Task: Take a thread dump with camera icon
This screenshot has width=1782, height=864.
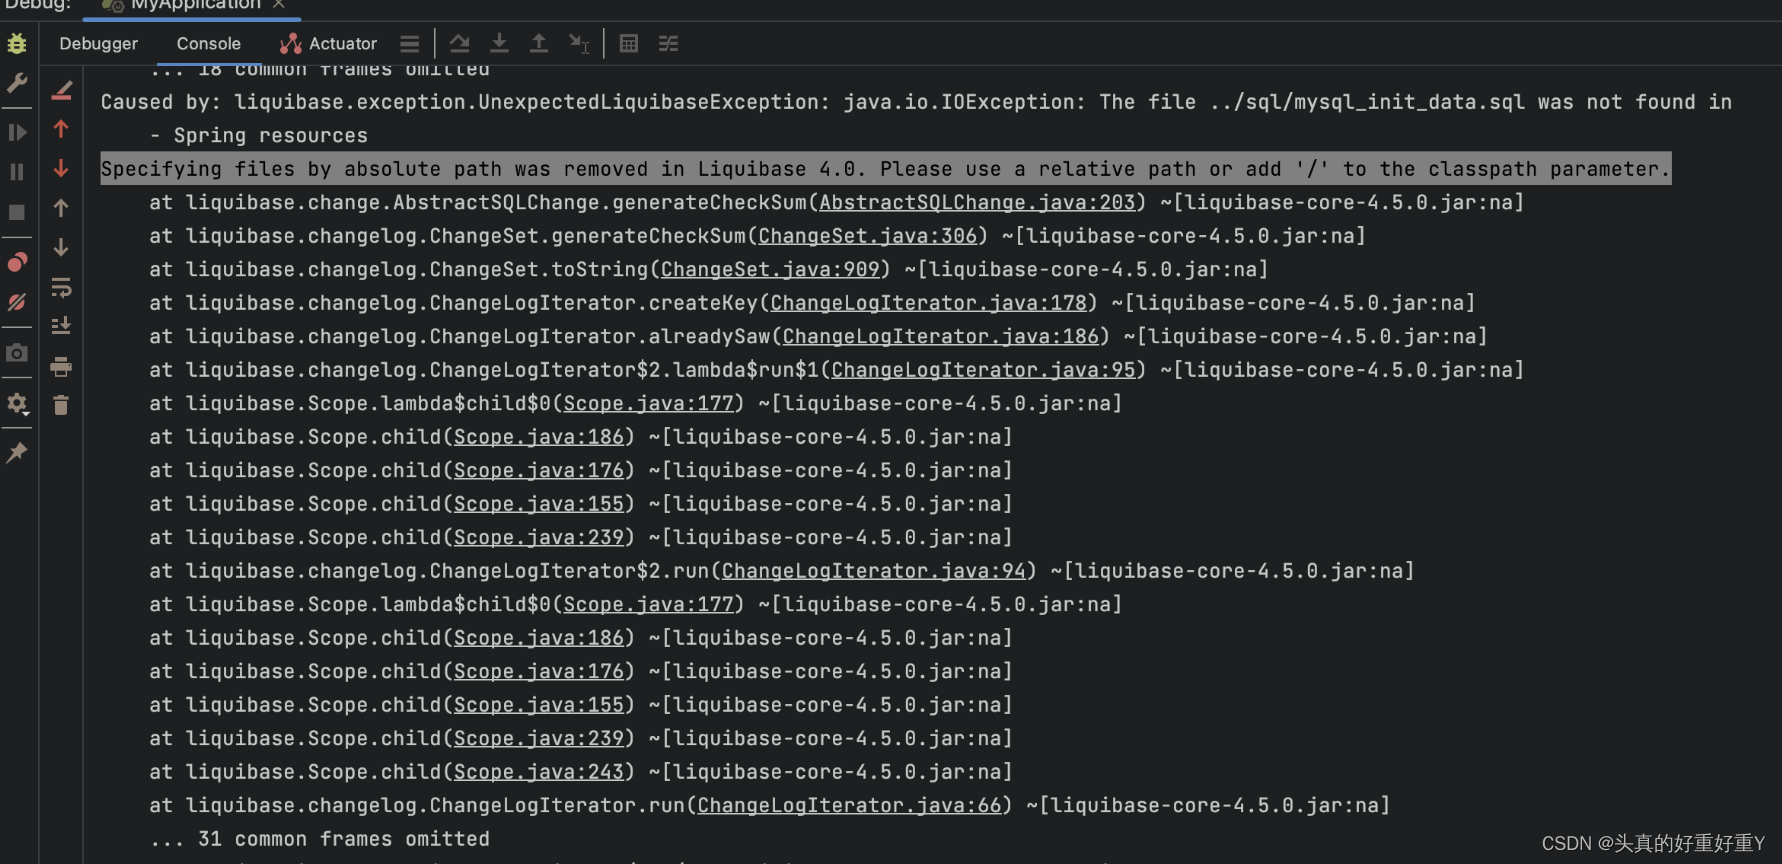Action: tap(17, 353)
